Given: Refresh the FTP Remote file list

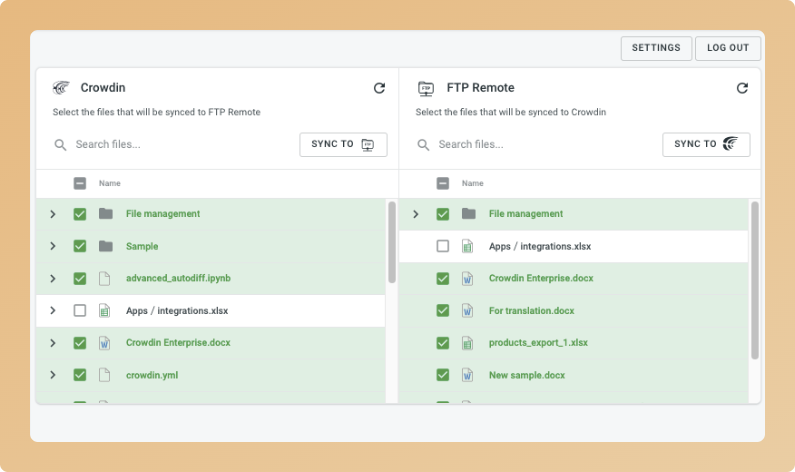Looking at the screenshot, I should pyautogui.click(x=742, y=88).
